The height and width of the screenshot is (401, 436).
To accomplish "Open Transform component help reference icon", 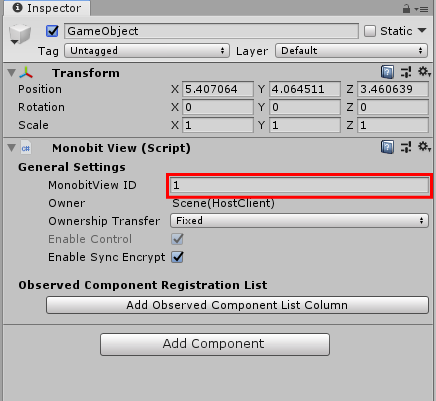I will click(387, 72).
